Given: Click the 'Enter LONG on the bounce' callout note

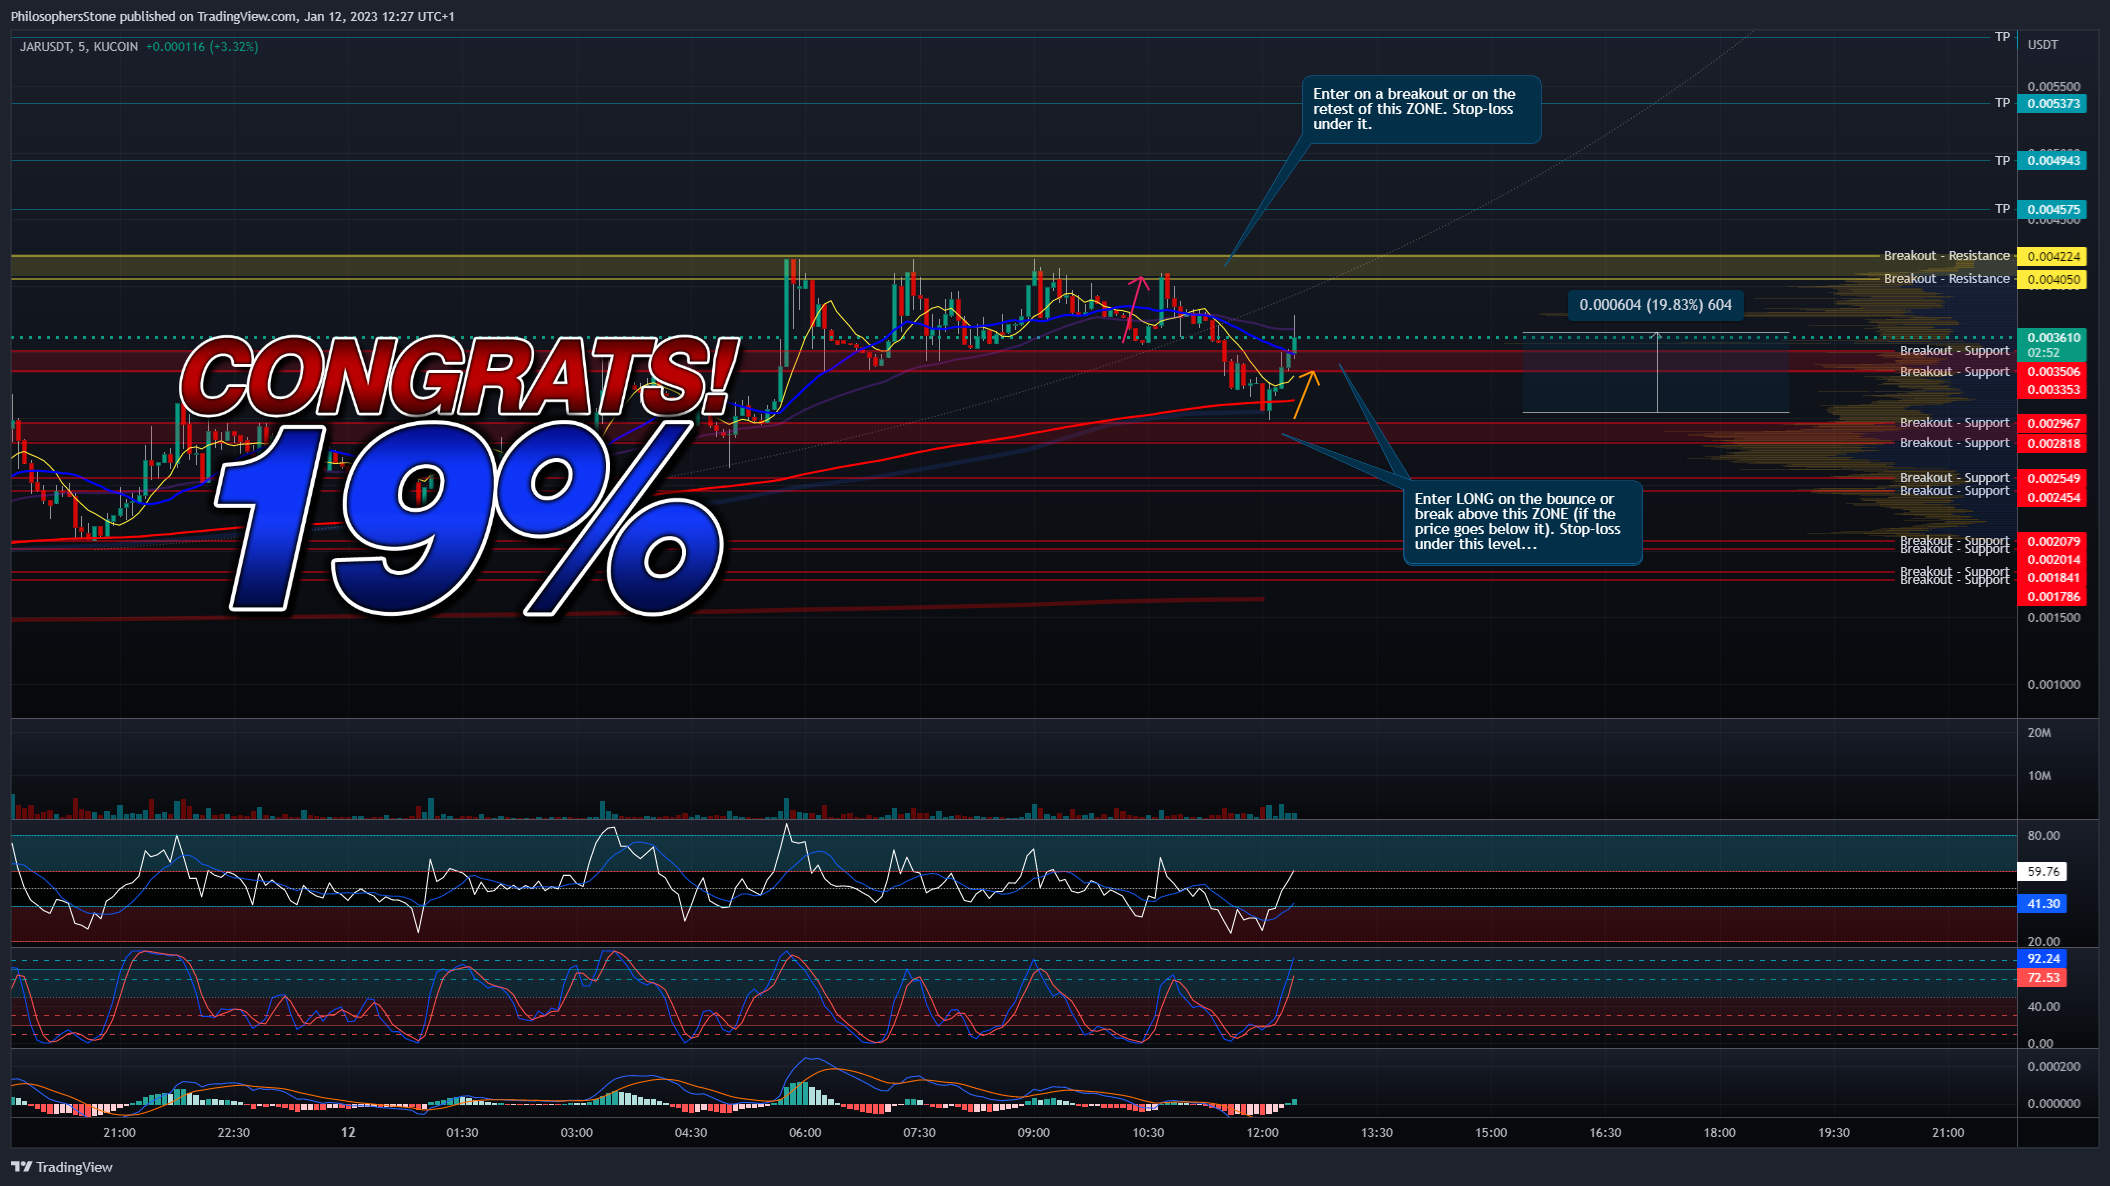Looking at the screenshot, I should click(x=1522, y=522).
